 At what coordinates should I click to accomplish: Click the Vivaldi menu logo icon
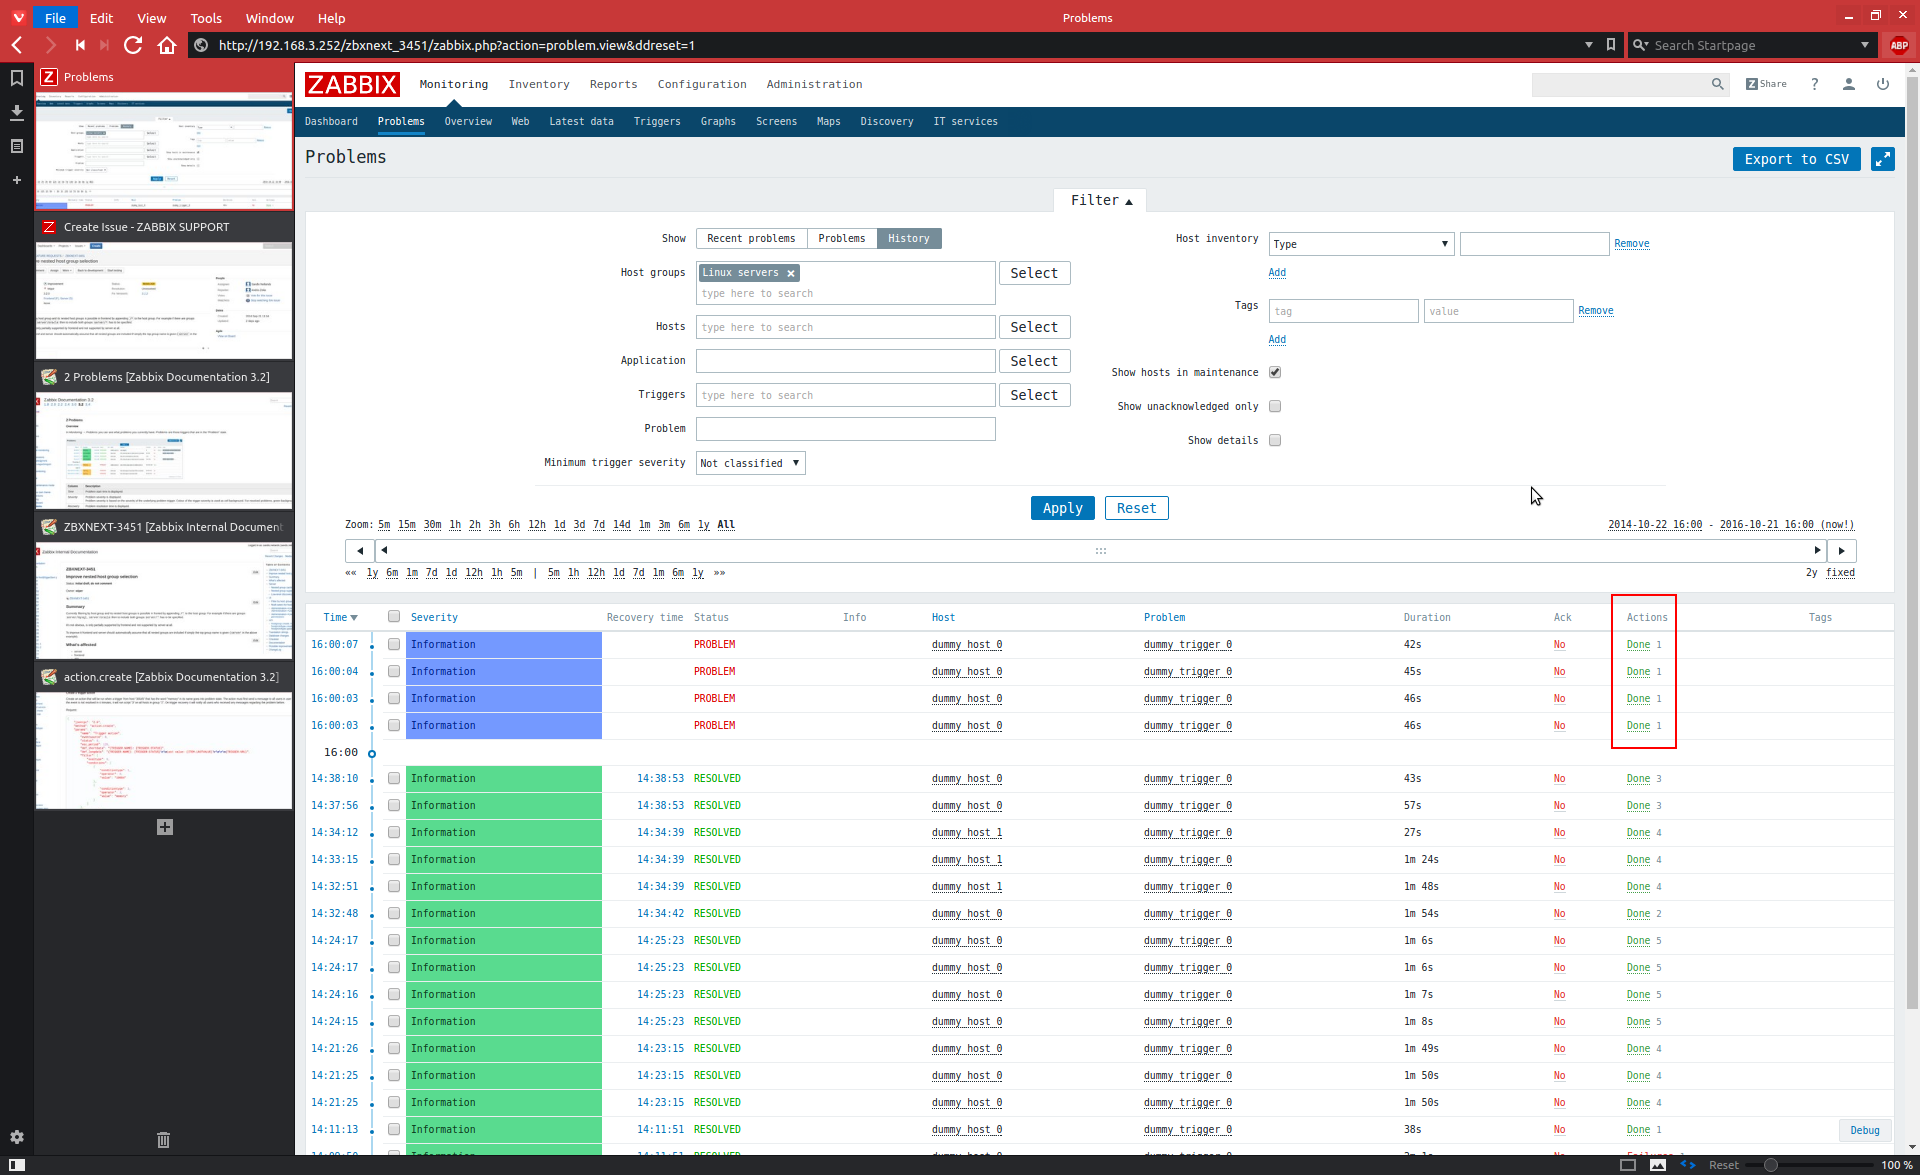pyautogui.click(x=18, y=17)
